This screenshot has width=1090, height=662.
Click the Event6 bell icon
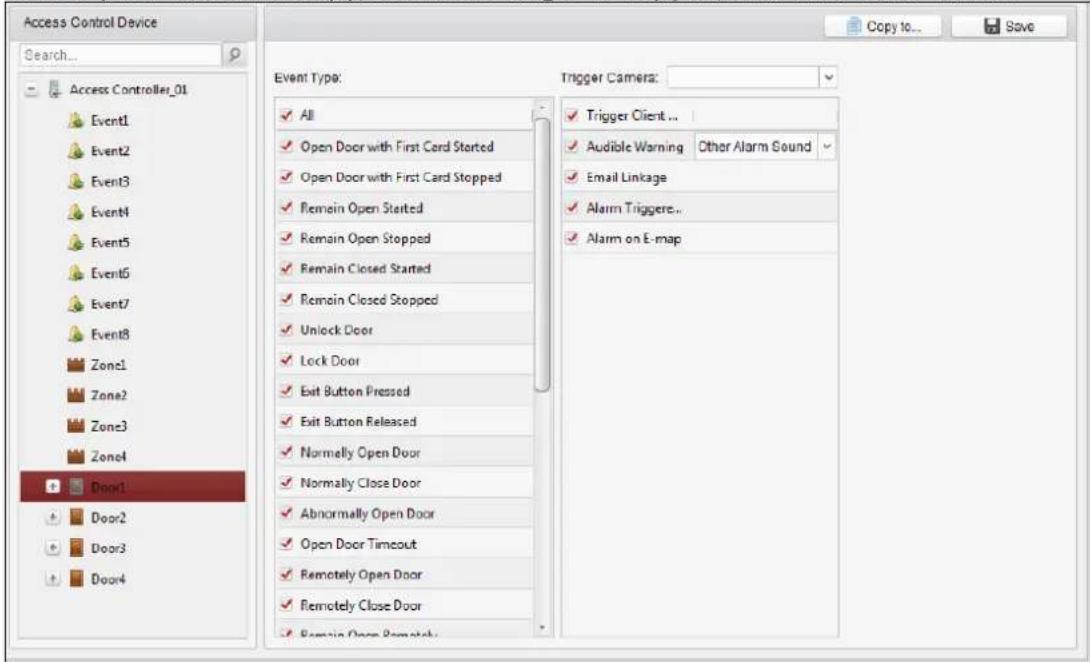[76, 273]
